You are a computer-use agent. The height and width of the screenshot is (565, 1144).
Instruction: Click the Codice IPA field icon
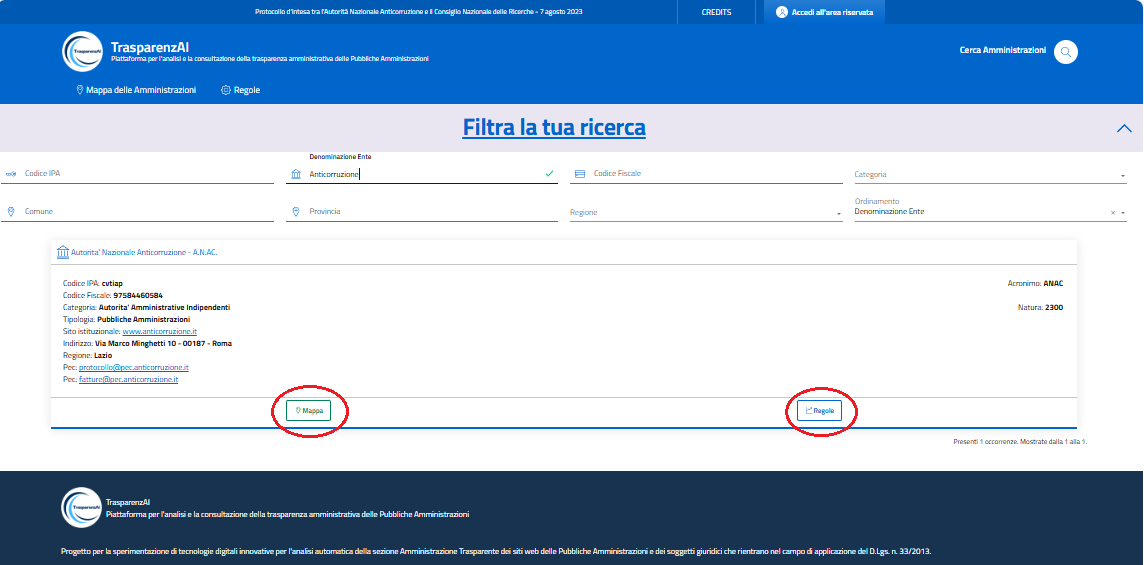coord(11,174)
